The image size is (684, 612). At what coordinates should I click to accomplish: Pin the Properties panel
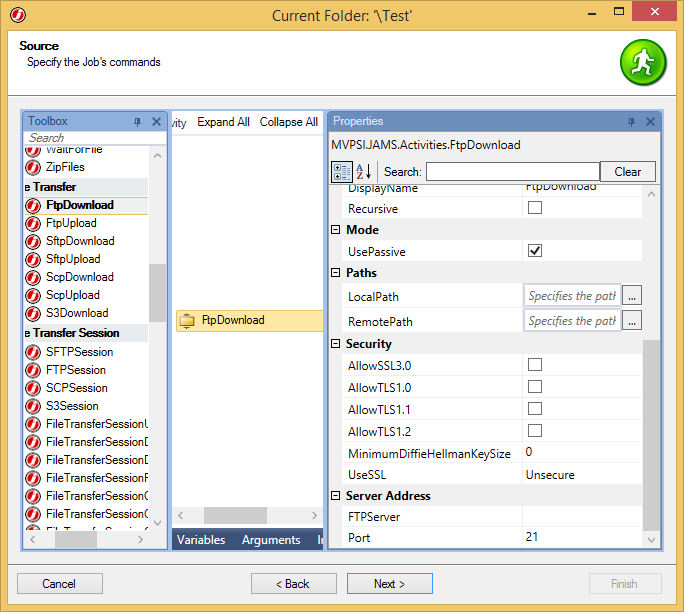click(631, 122)
